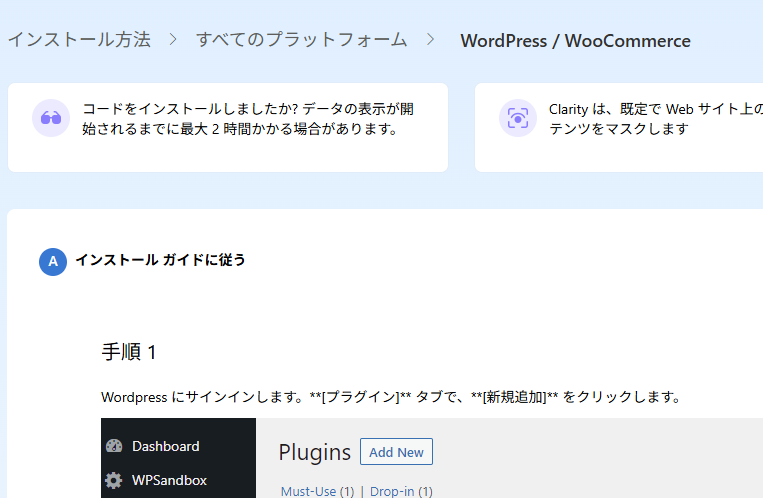Image resolution: width=763 pixels, height=498 pixels.
Task: Click the インストール ガイドに従う heading
Action: [x=160, y=260]
